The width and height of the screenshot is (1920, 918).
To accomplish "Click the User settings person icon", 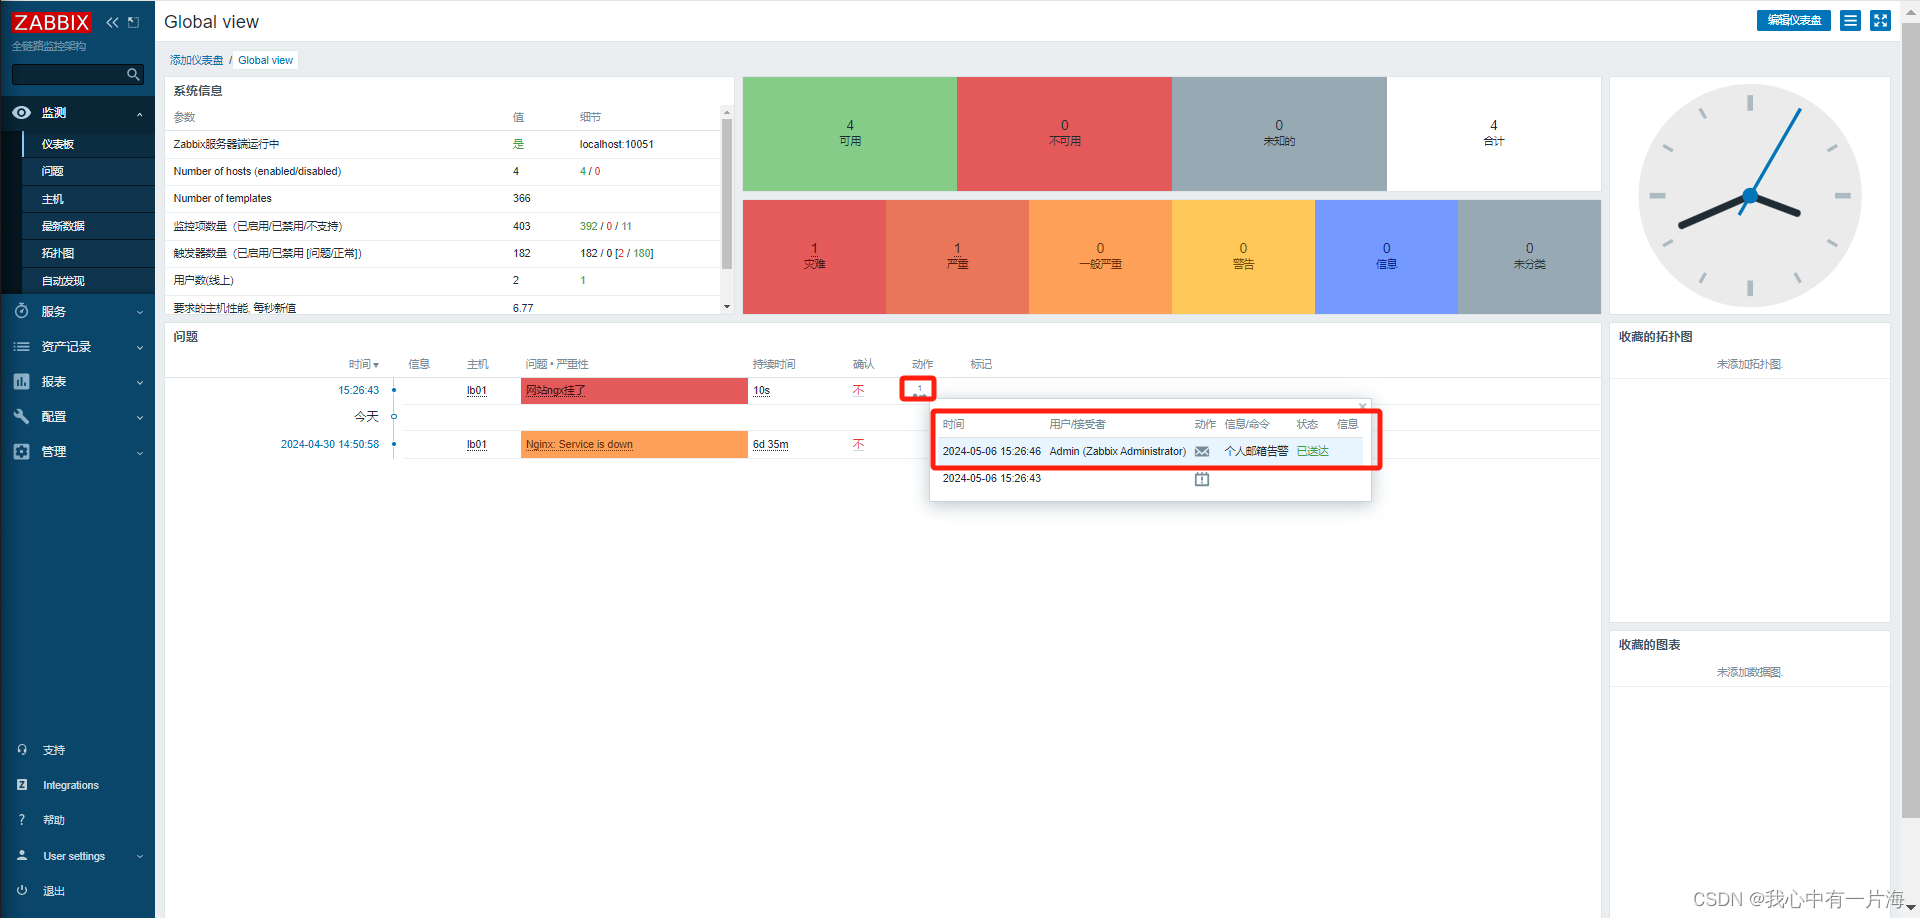I will point(22,856).
